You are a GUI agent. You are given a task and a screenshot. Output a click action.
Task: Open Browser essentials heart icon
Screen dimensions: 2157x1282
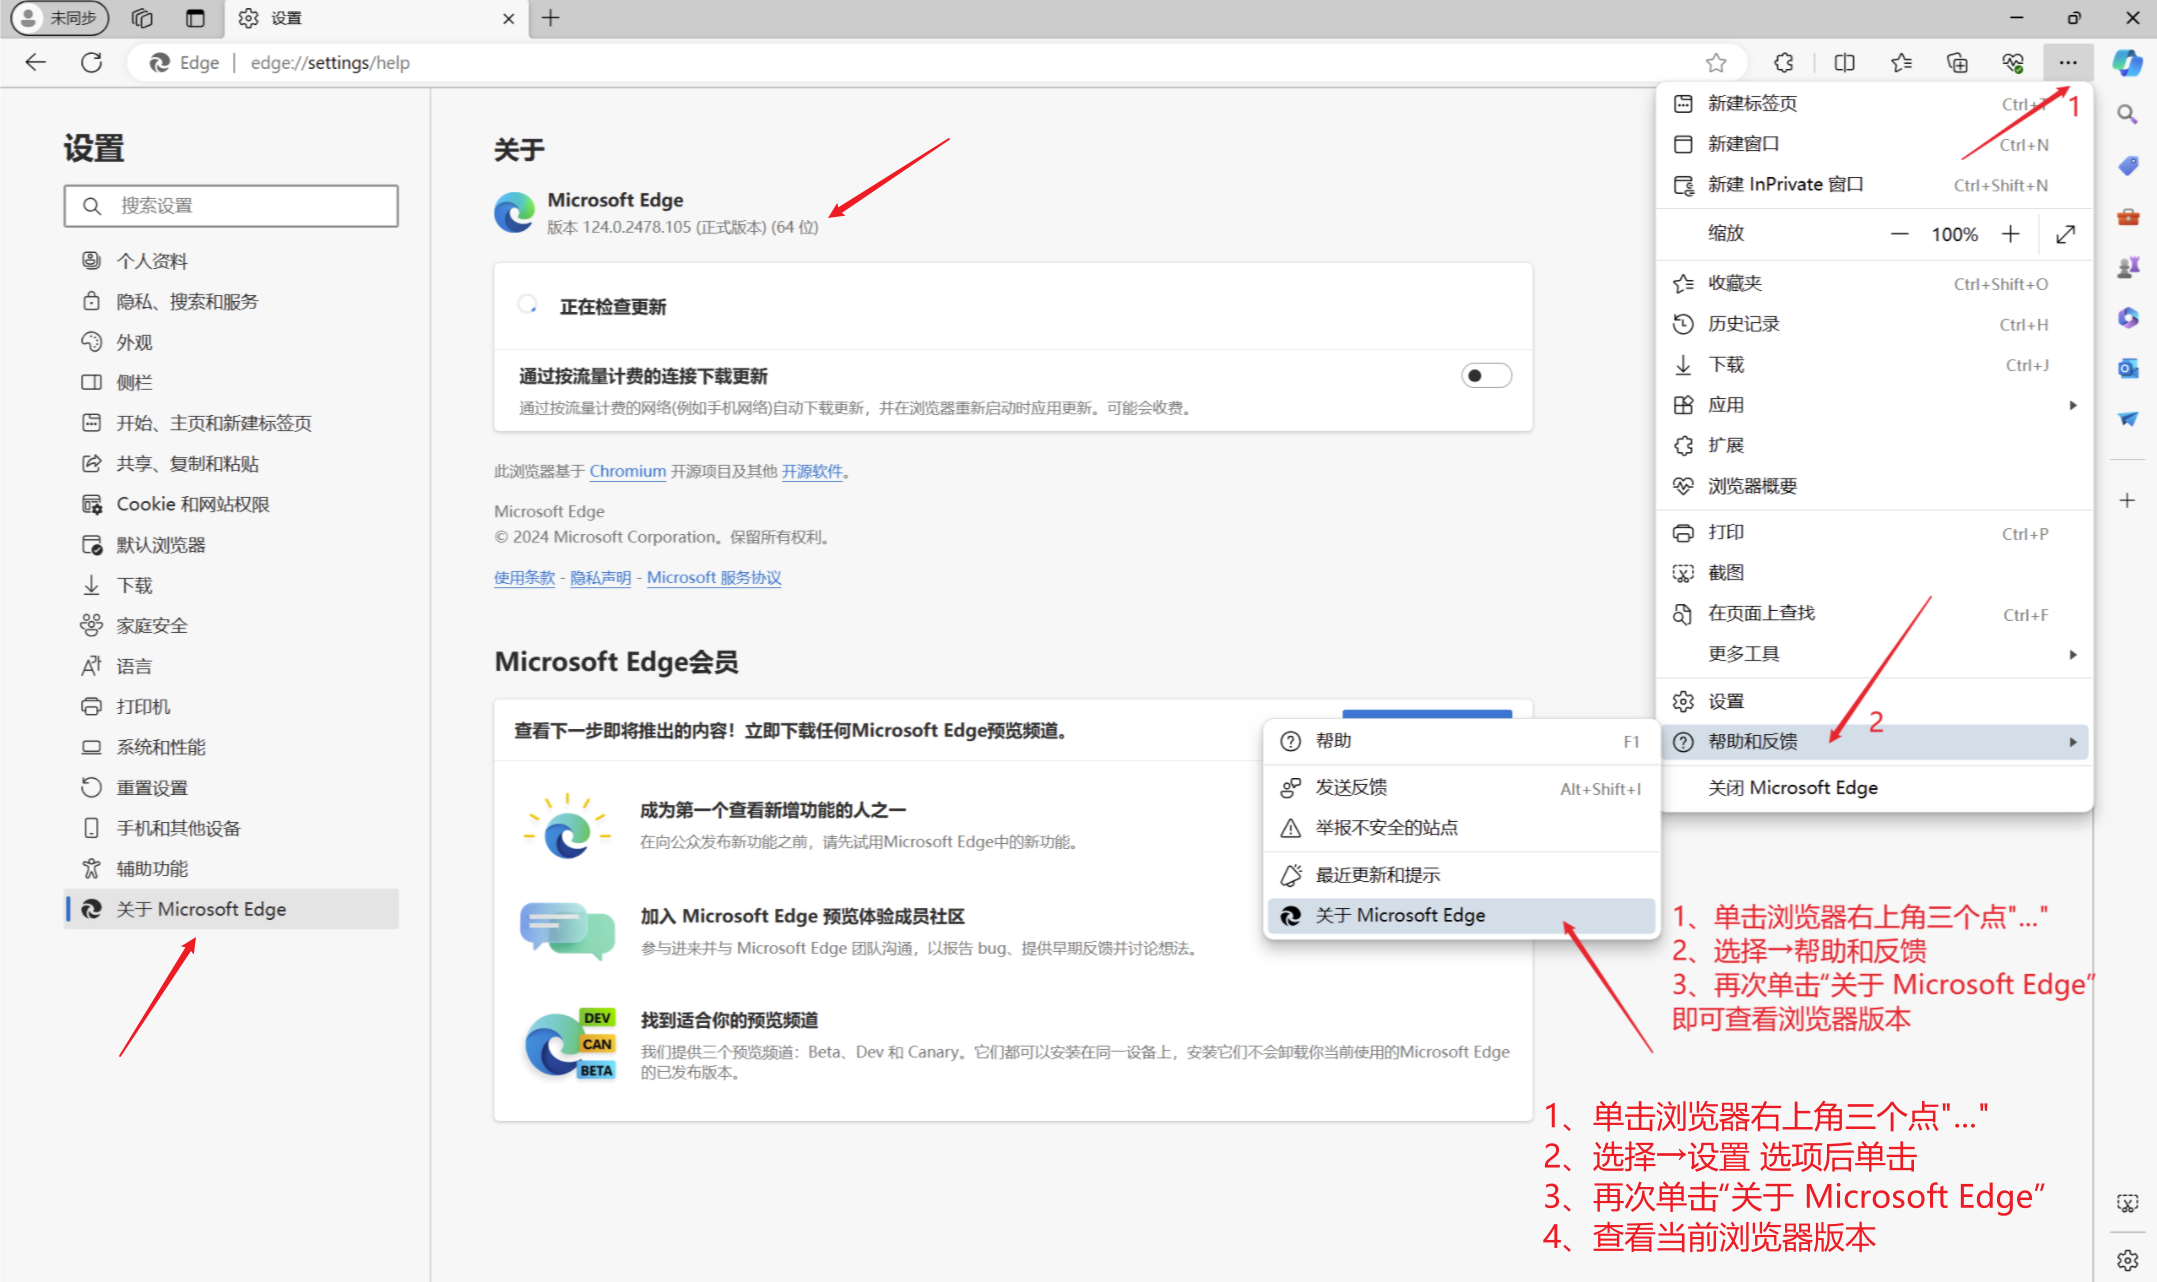[2013, 62]
